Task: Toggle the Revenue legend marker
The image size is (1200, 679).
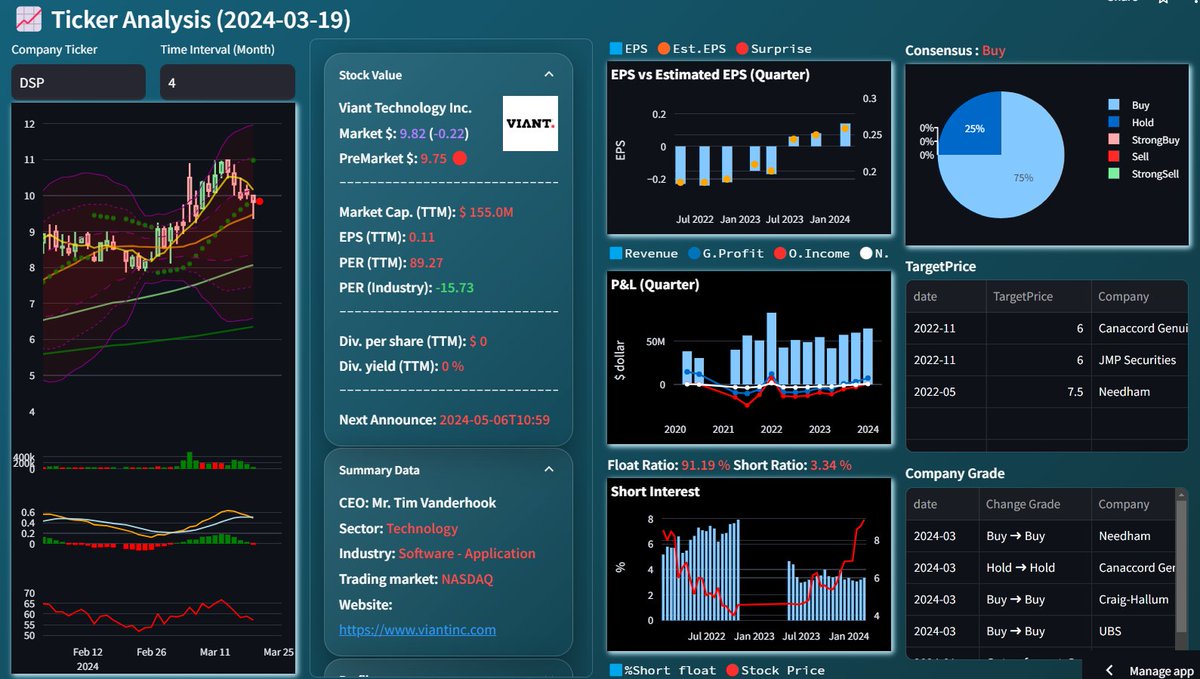Action: click(x=616, y=253)
